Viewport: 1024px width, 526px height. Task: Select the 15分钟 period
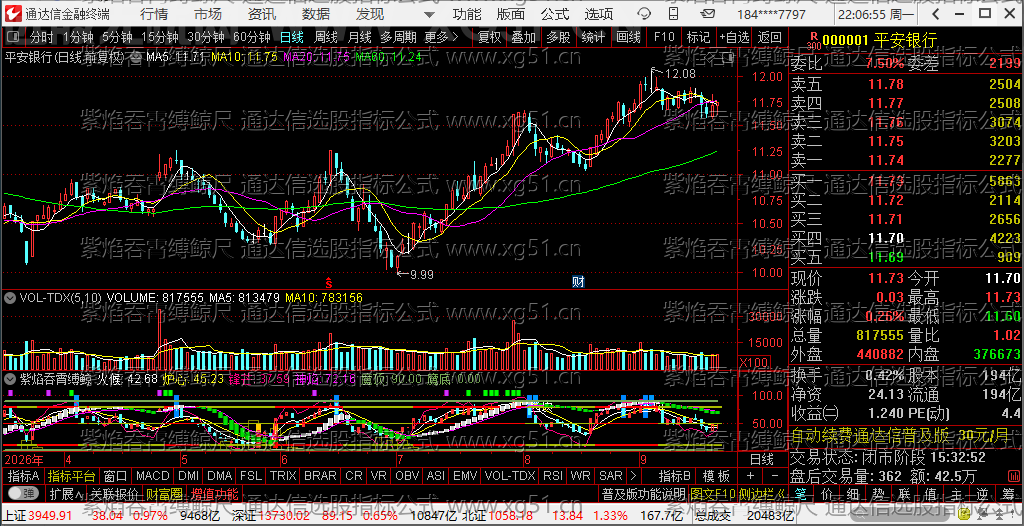160,37
